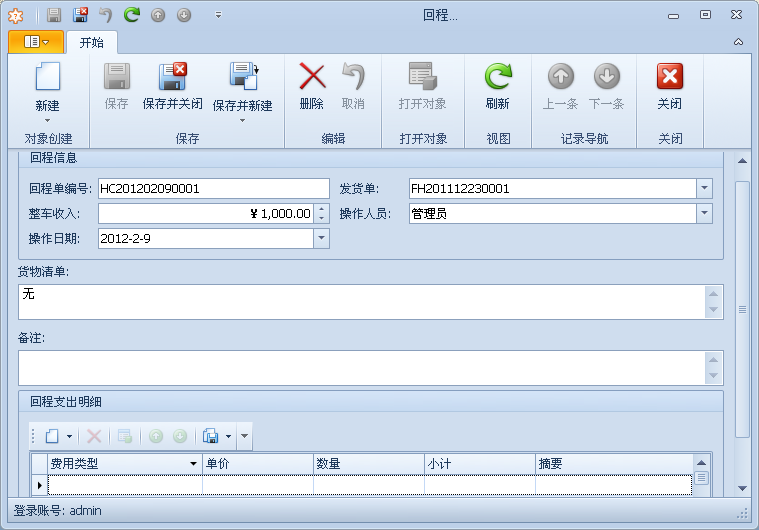
Task: Click save-and-close icon in quick access bar
Action: pyautogui.click(x=80, y=15)
